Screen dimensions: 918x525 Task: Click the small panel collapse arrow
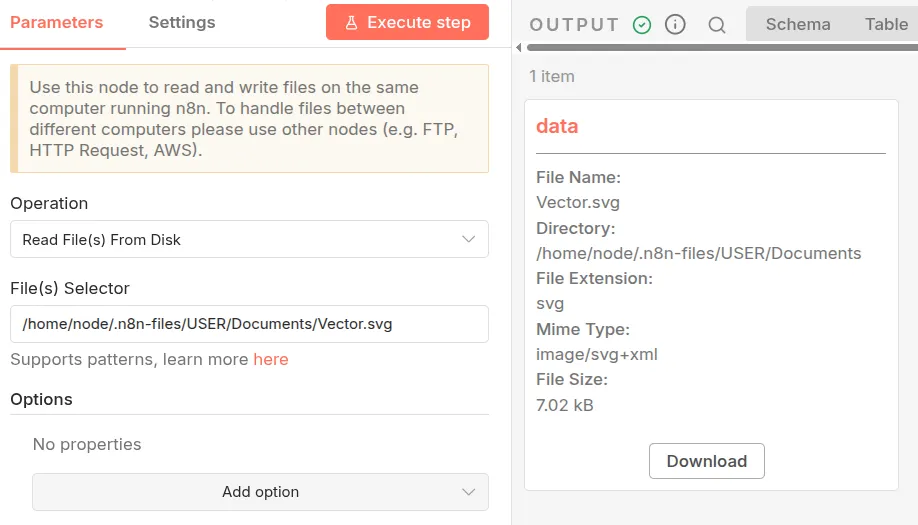click(518, 47)
